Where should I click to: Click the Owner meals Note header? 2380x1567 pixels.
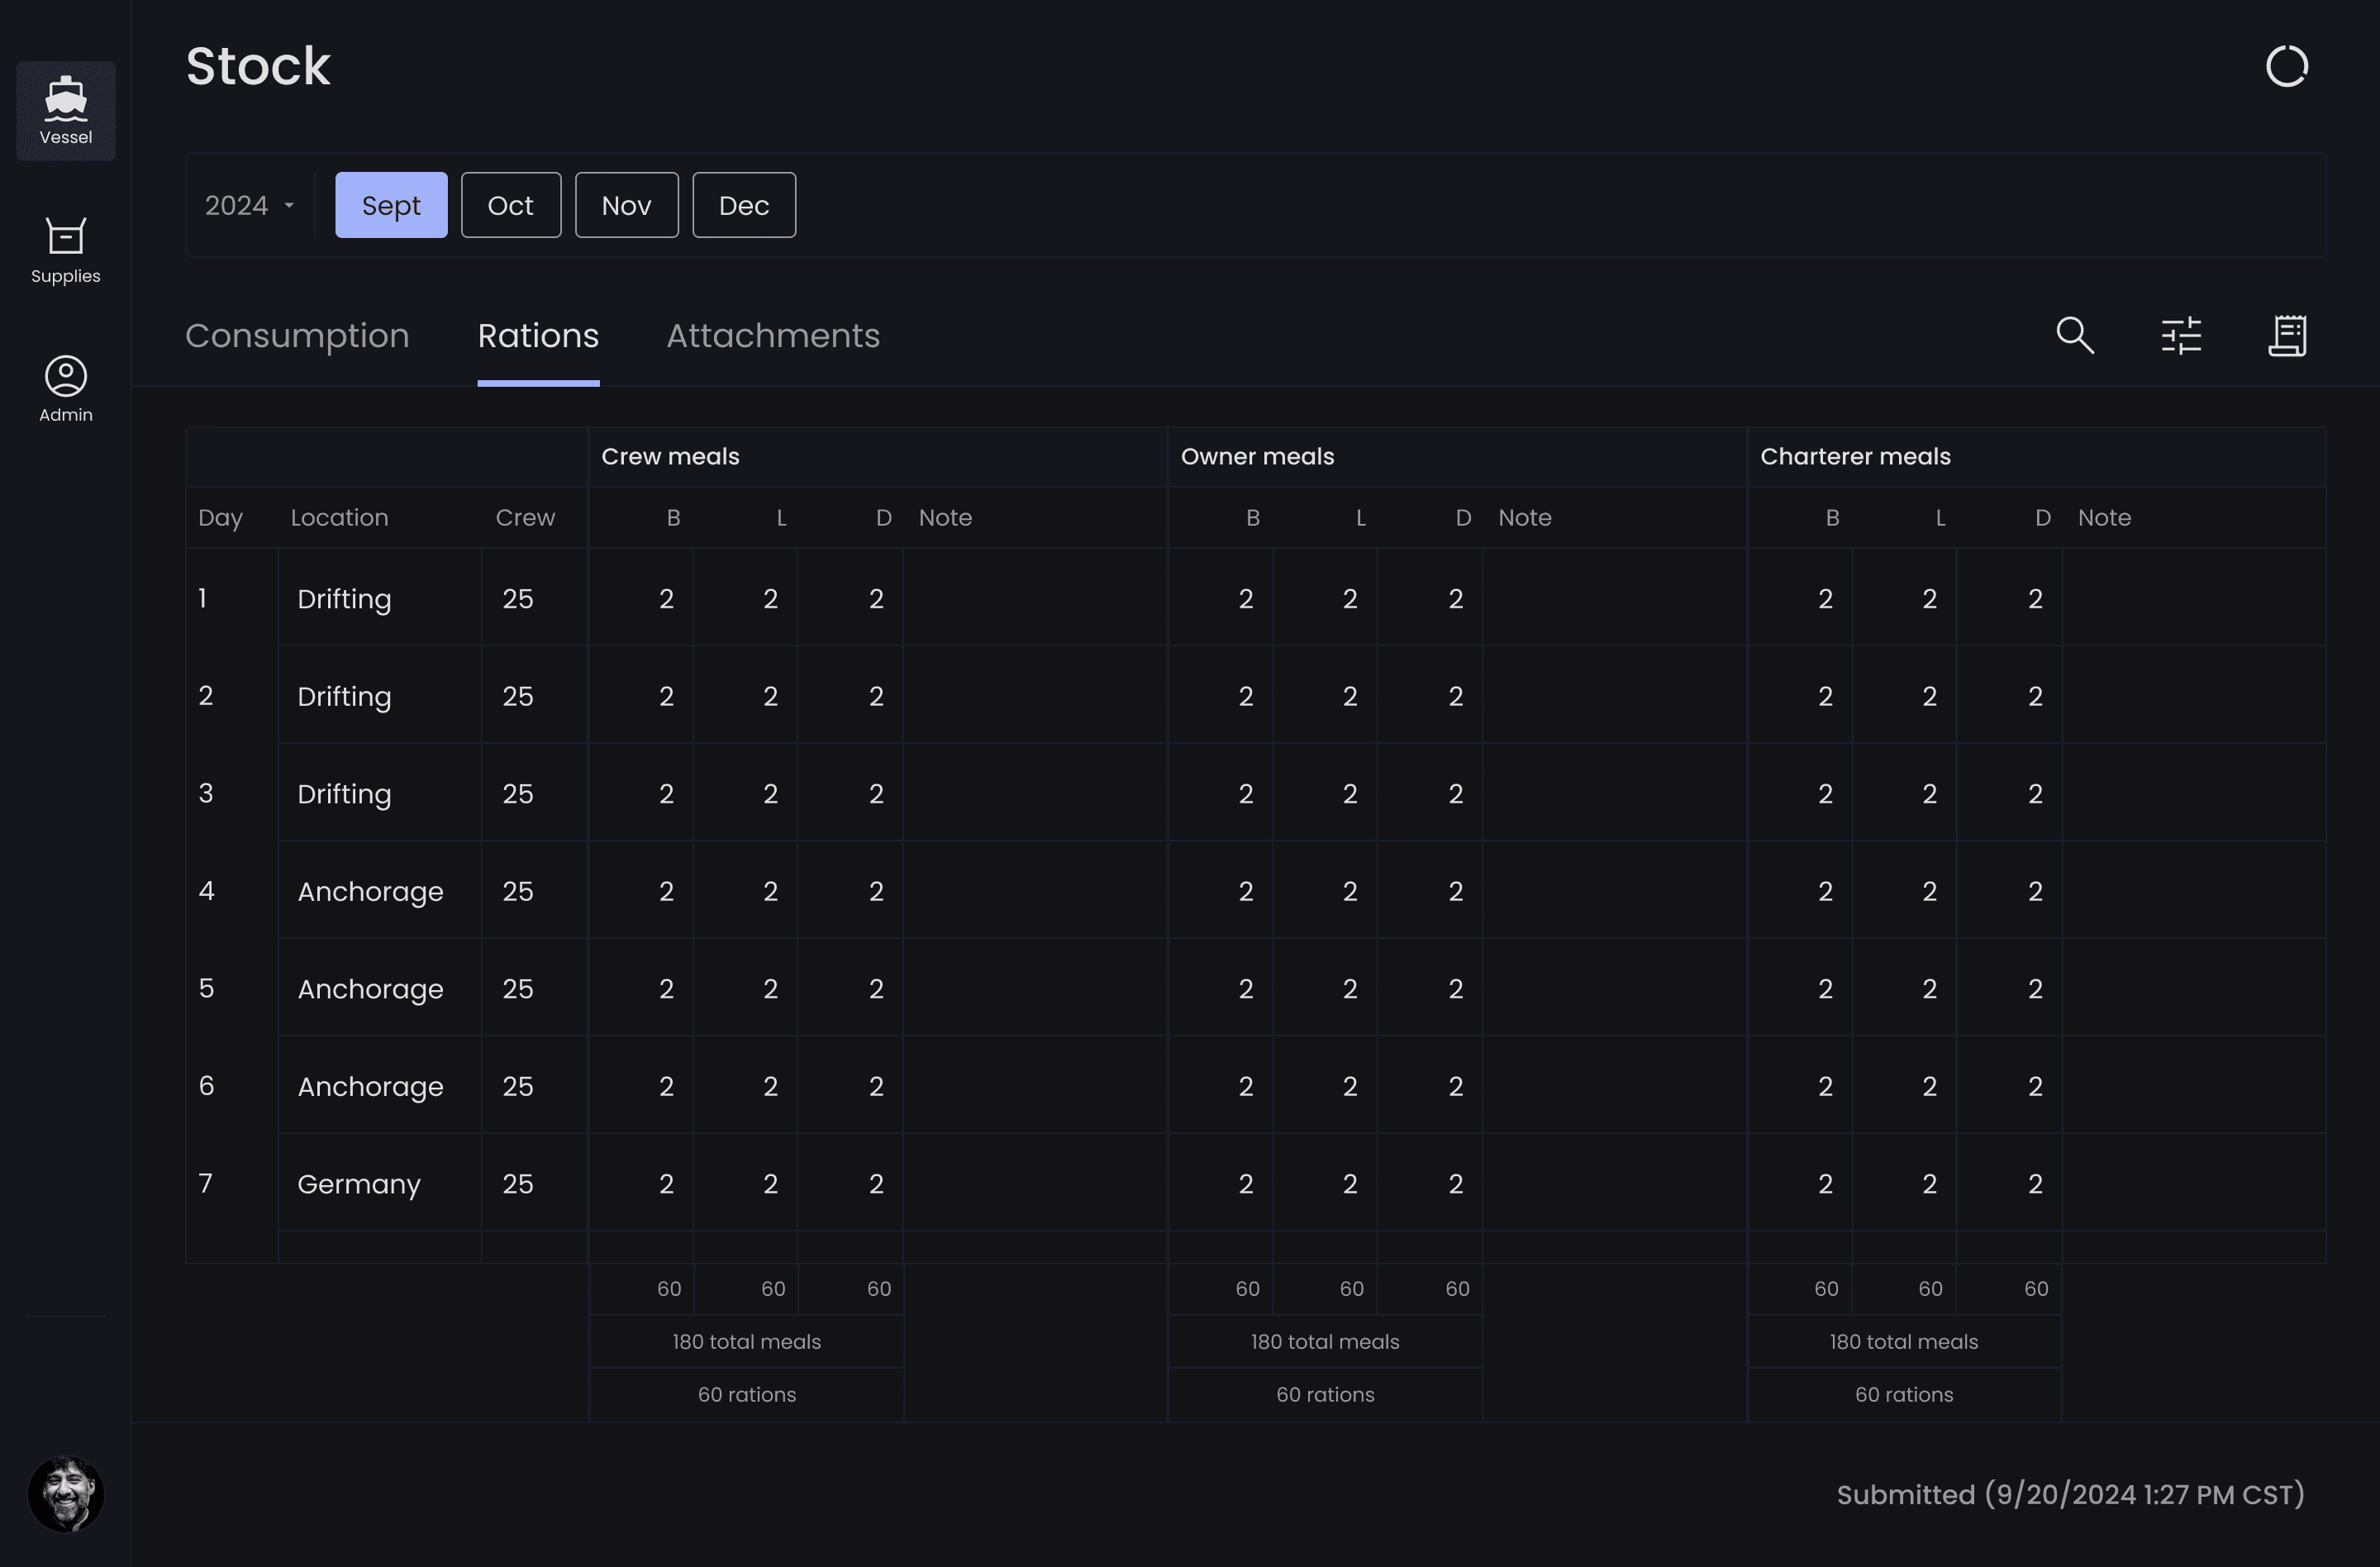click(1524, 518)
